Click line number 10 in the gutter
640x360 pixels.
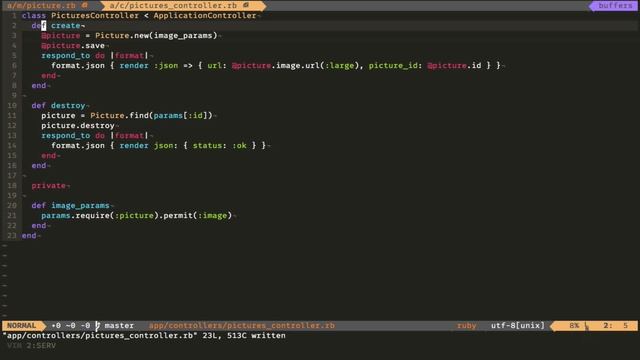12,106
